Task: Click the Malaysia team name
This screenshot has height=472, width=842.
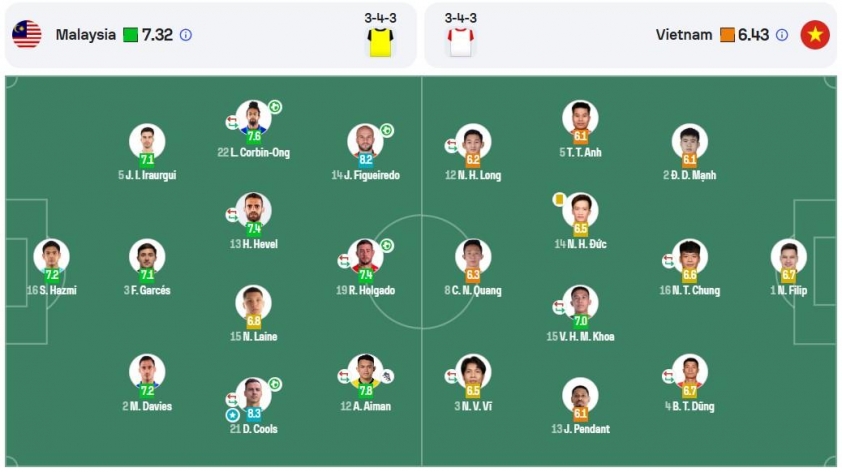Action: click(x=86, y=34)
